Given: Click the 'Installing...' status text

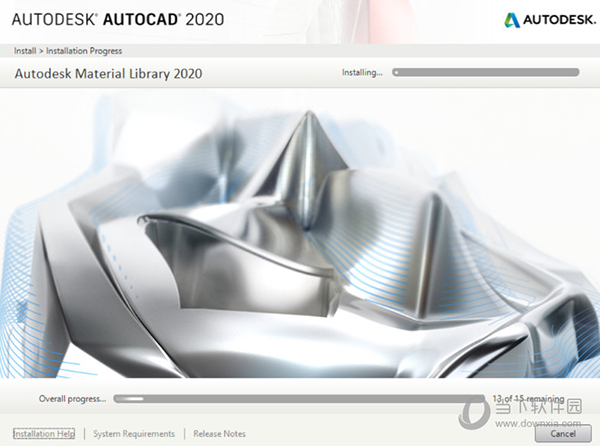Looking at the screenshot, I should pos(362,72).
